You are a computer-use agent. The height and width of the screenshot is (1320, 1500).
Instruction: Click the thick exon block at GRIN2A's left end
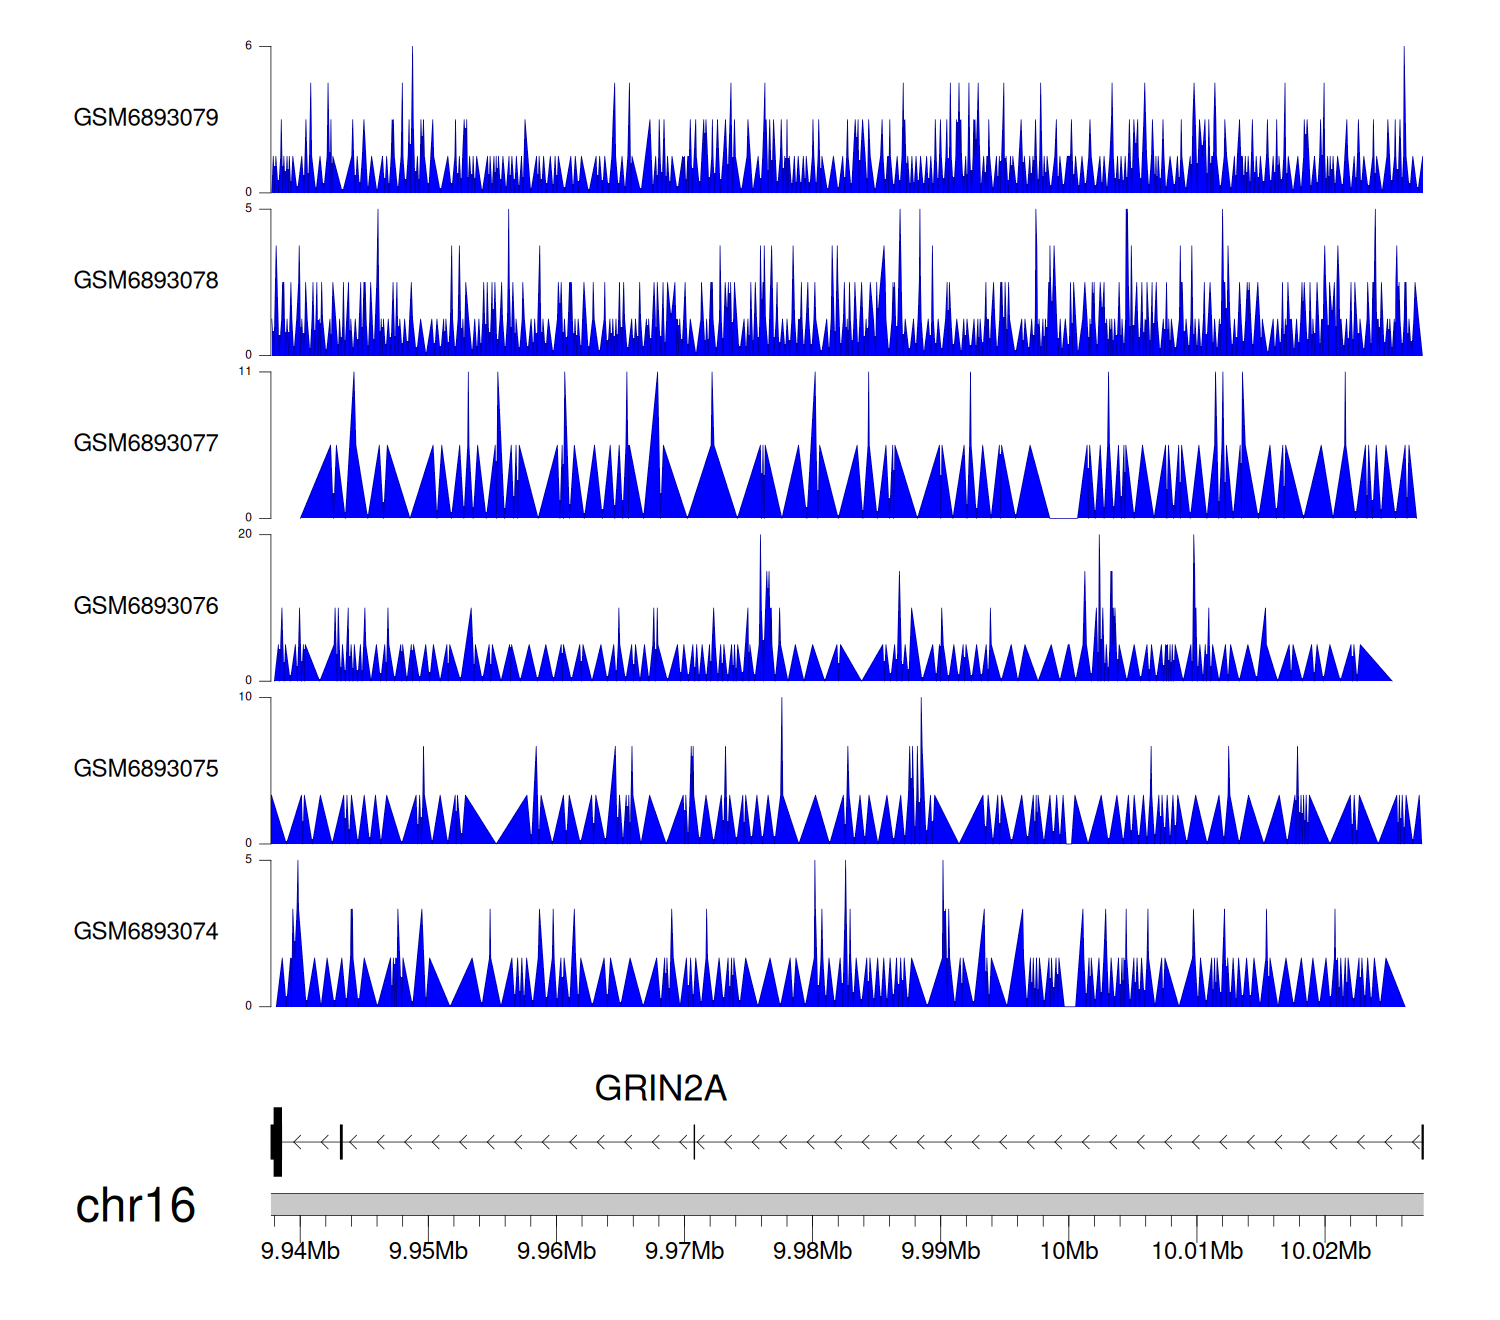coord(277,1142)
